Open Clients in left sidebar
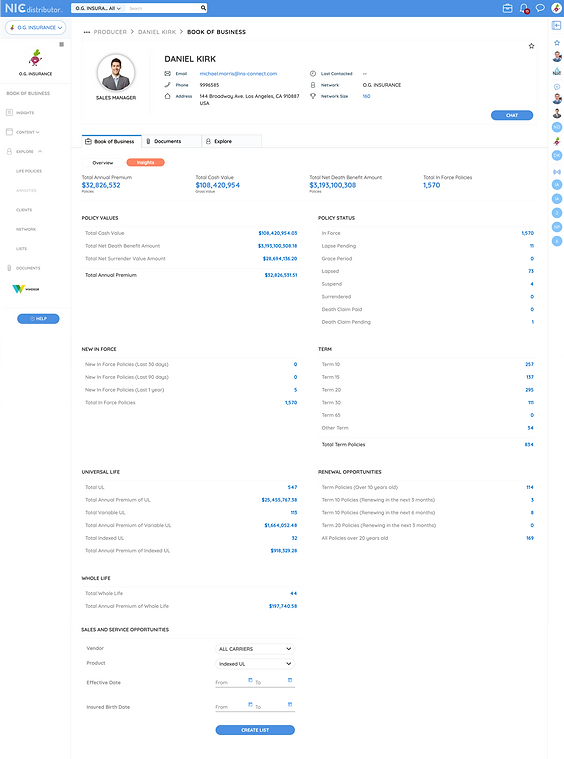 point(24,210)
